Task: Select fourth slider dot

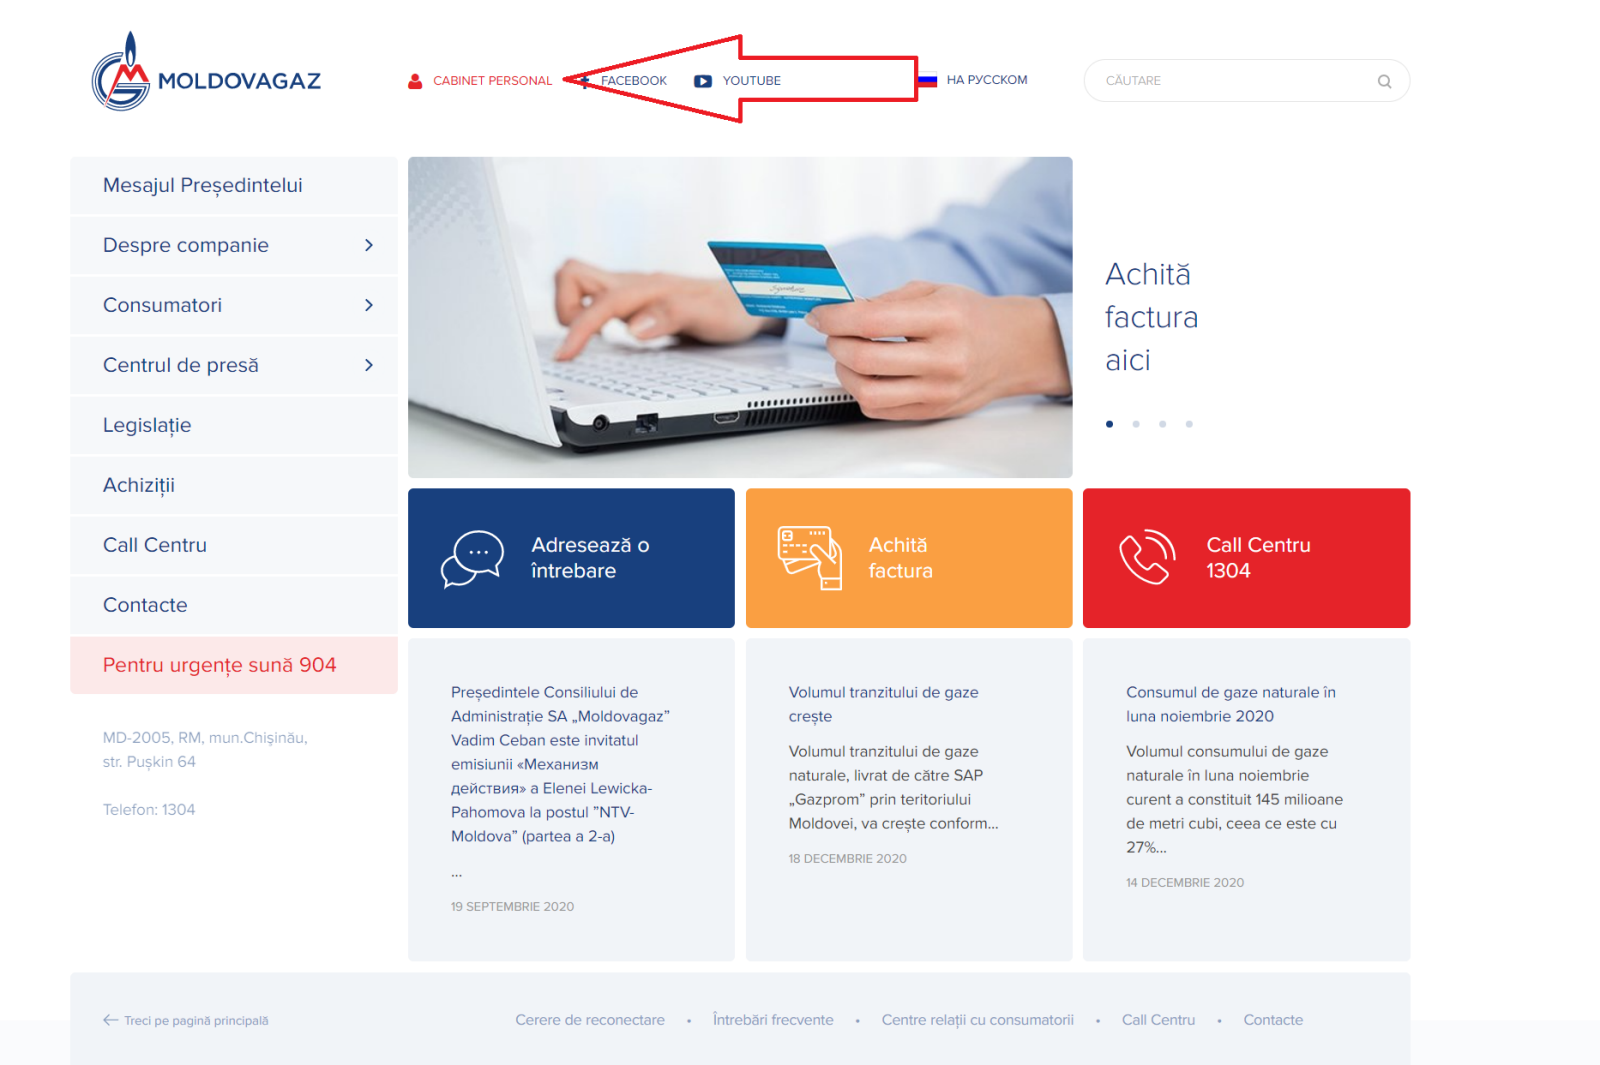Action: (x=1189, y=424)
